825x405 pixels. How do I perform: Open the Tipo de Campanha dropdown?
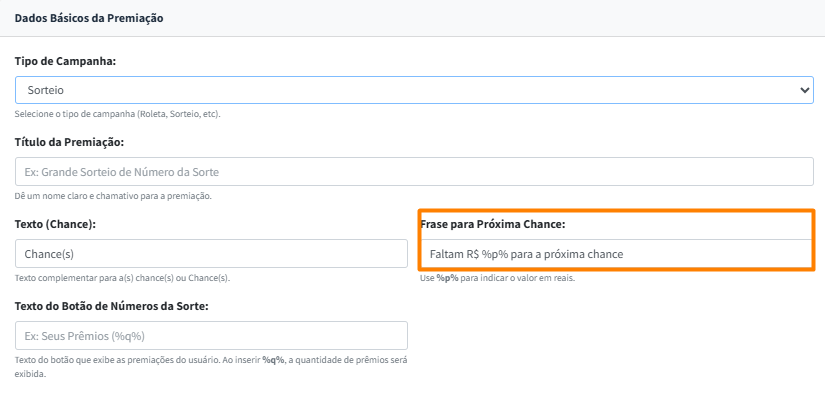pyautogui.click(x=400, y=90)
